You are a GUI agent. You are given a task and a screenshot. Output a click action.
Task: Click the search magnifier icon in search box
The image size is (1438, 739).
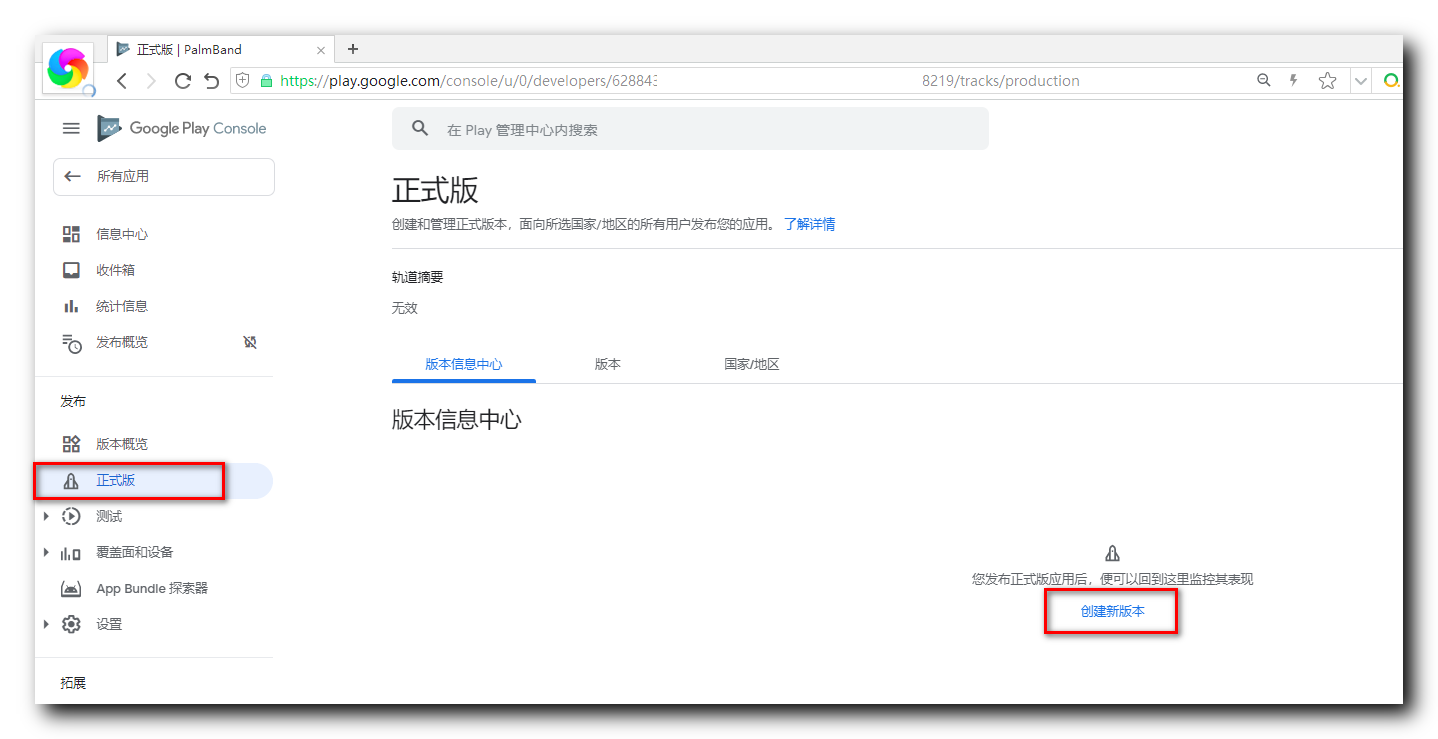420,129
